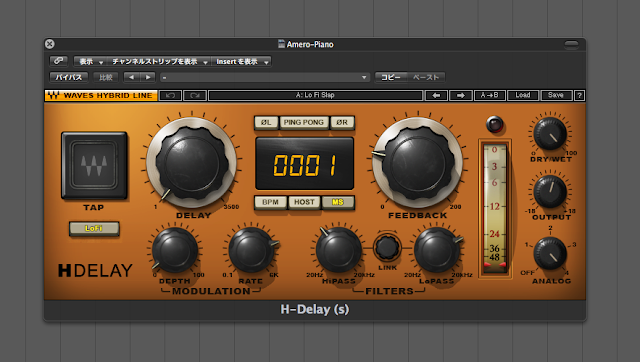This screenshot has height=362, width=640.
Task: Click the 0001 delay time display
Action: click(x=304, y=164)
